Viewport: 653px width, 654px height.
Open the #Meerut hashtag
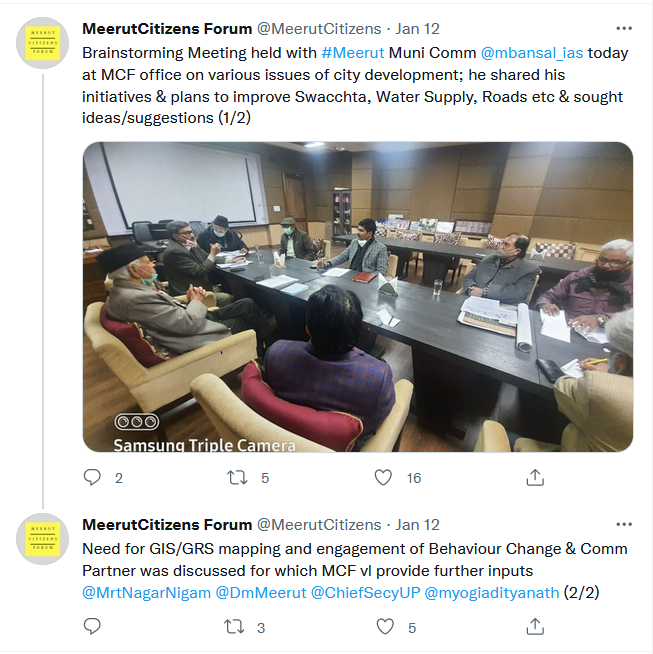click(353, 53)
